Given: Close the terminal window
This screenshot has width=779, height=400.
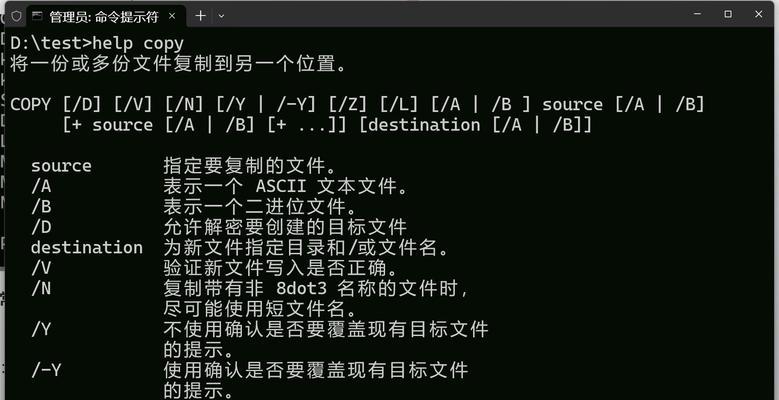Looking at the screenshot, I should [759, 14].
